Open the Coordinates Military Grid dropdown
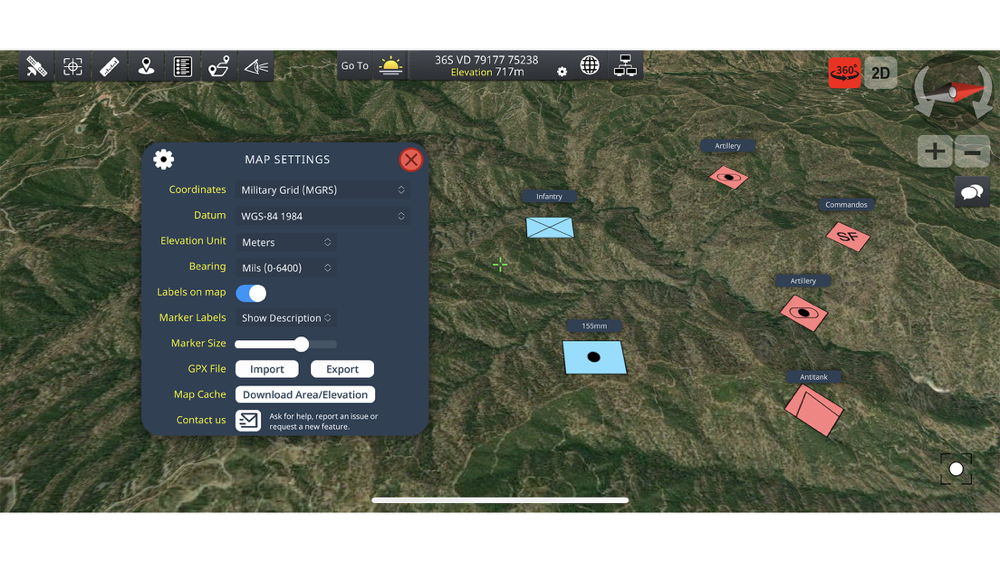Screen dimensions: 1000x563 323,189
